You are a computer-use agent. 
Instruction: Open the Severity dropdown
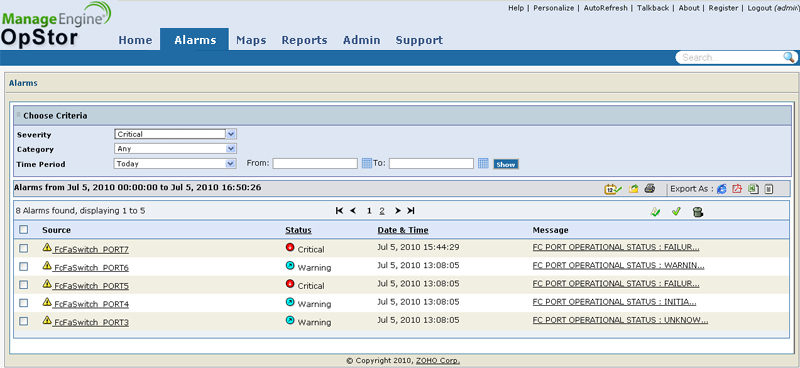176,134
